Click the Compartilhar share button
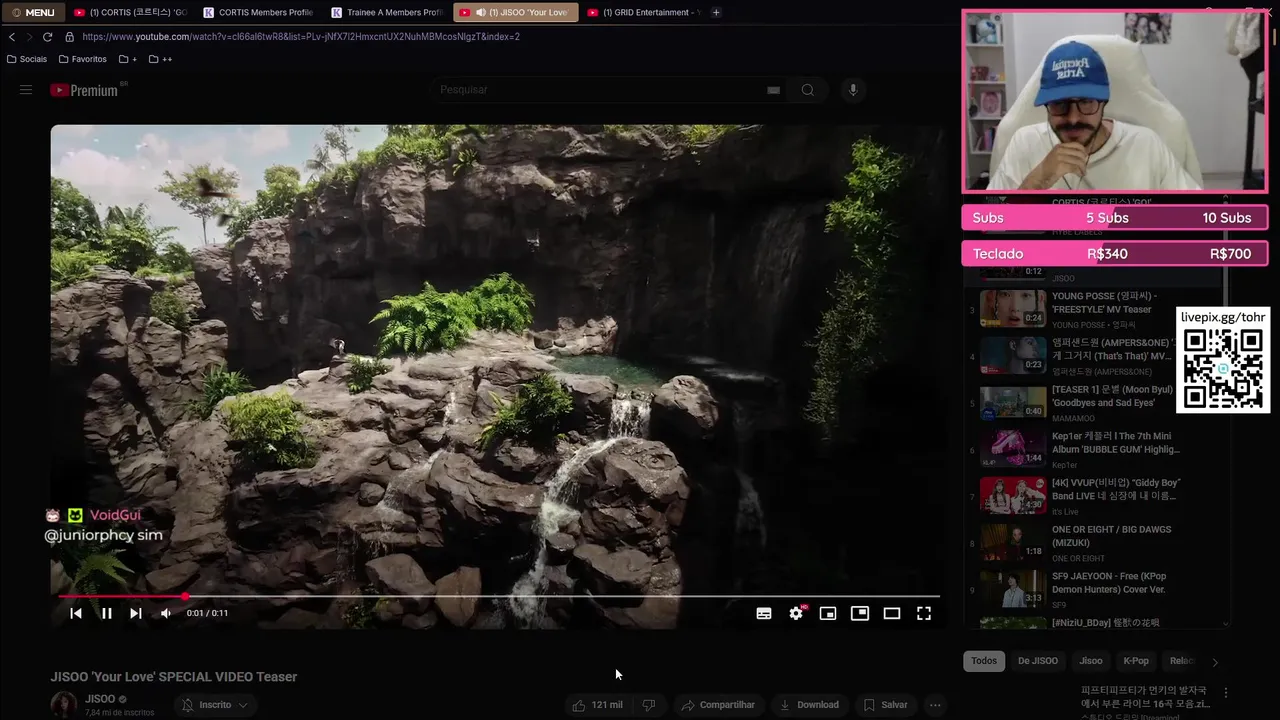This screenshot has width=1280, height=720. click(718, 705)
